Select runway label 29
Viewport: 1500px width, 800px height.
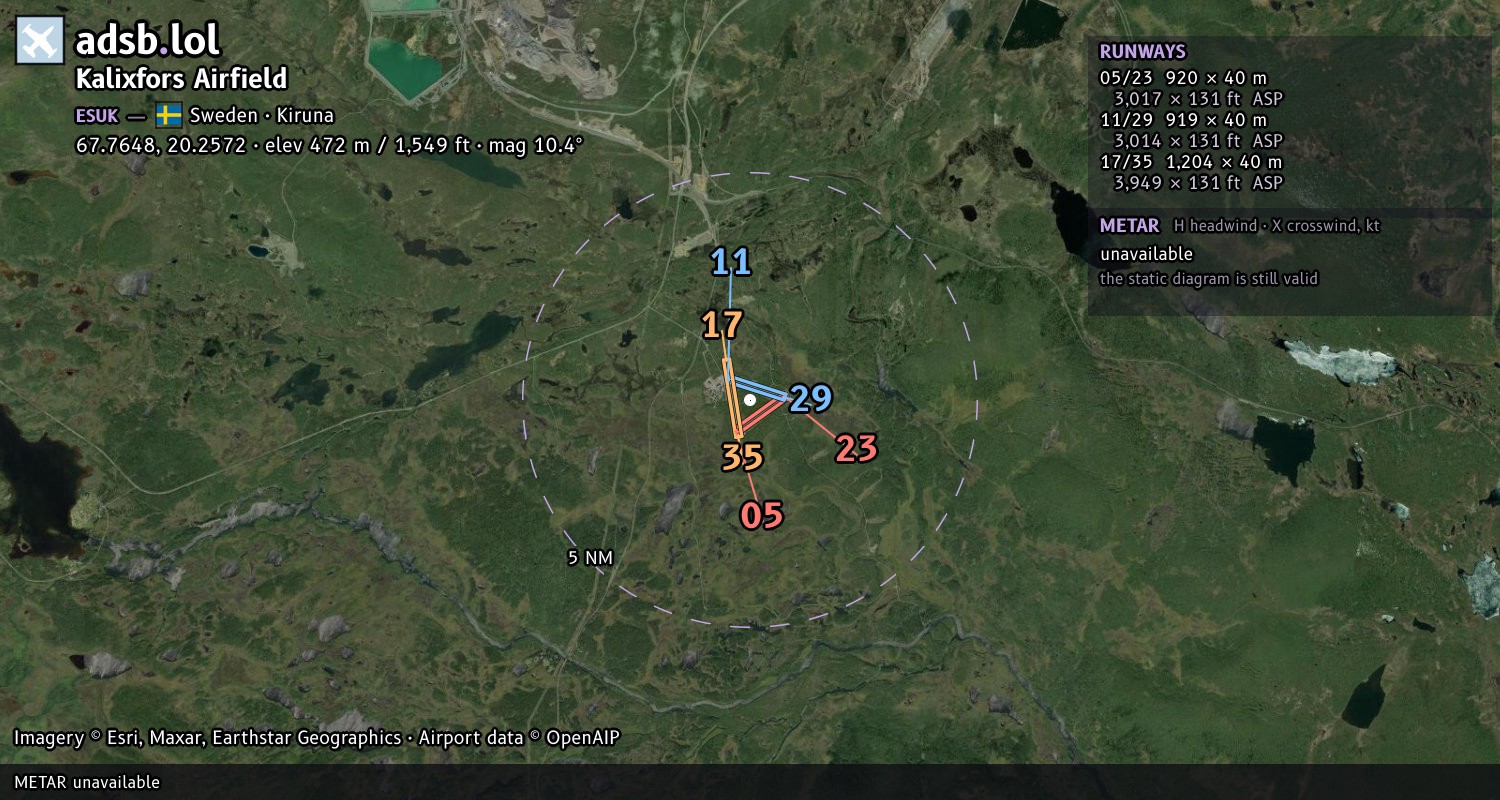[x=811, y=398]
